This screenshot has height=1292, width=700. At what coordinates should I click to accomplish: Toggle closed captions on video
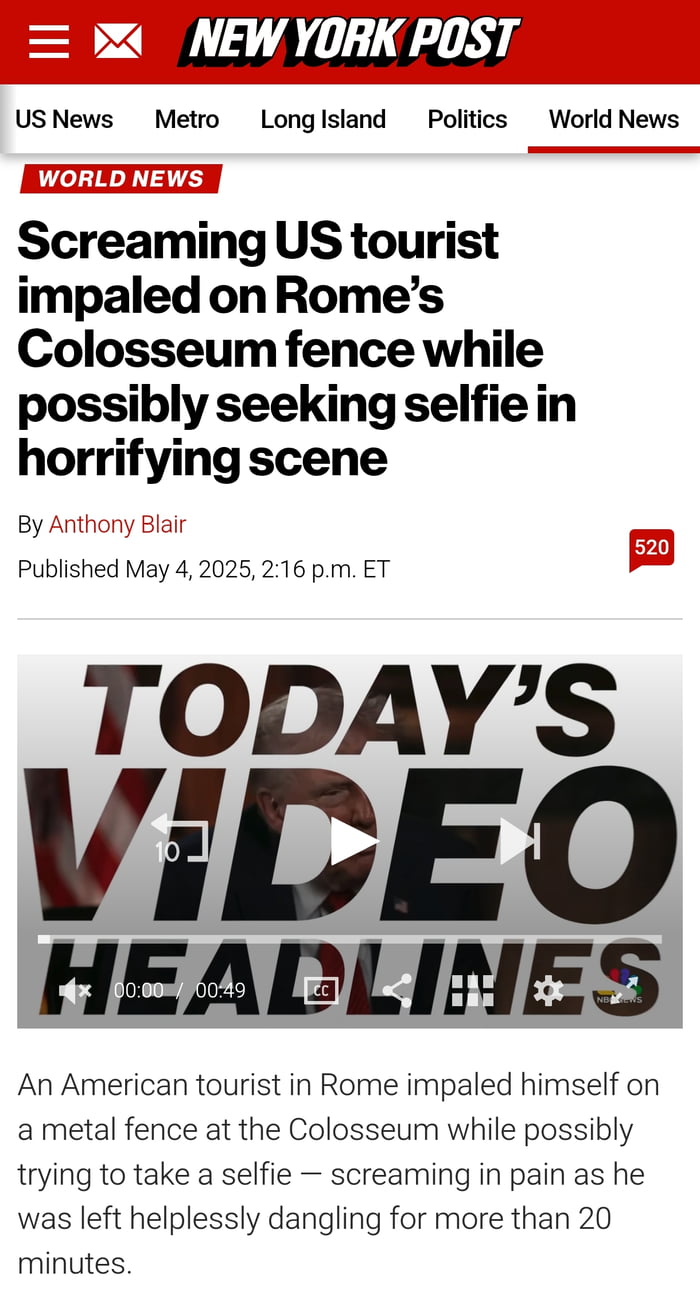click(x=321, y=990)
